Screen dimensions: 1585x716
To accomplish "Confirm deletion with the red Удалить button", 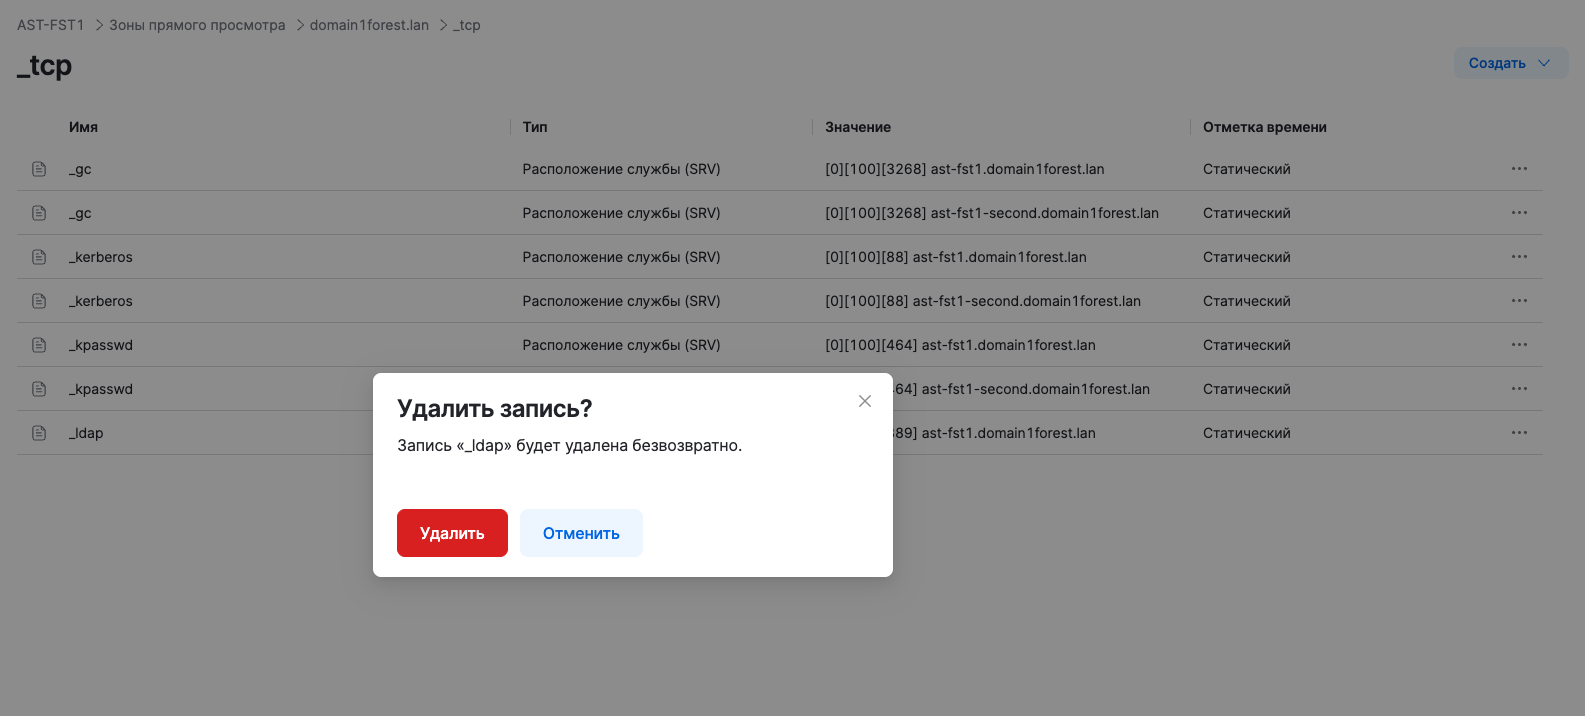I will pyautogui.click(x=452, y=533).
